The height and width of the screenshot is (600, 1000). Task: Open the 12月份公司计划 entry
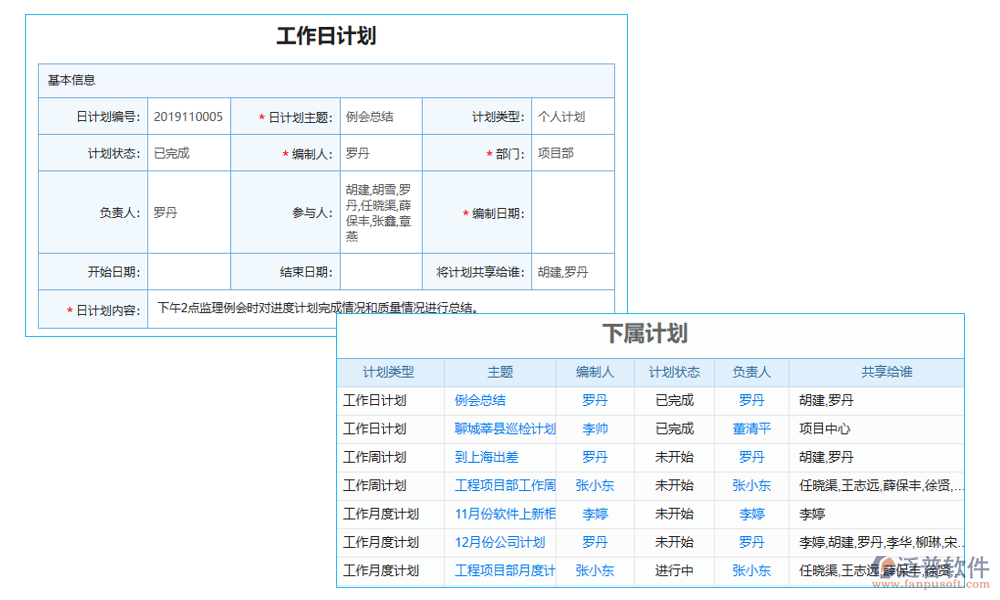(498, 542)
